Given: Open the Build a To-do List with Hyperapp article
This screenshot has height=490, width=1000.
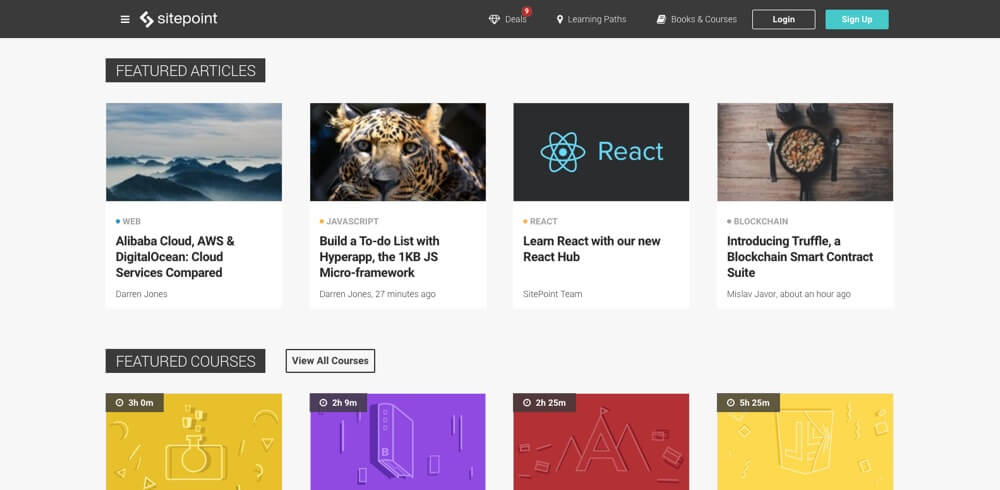Looking at the screenshot, I should click(379, 256).
